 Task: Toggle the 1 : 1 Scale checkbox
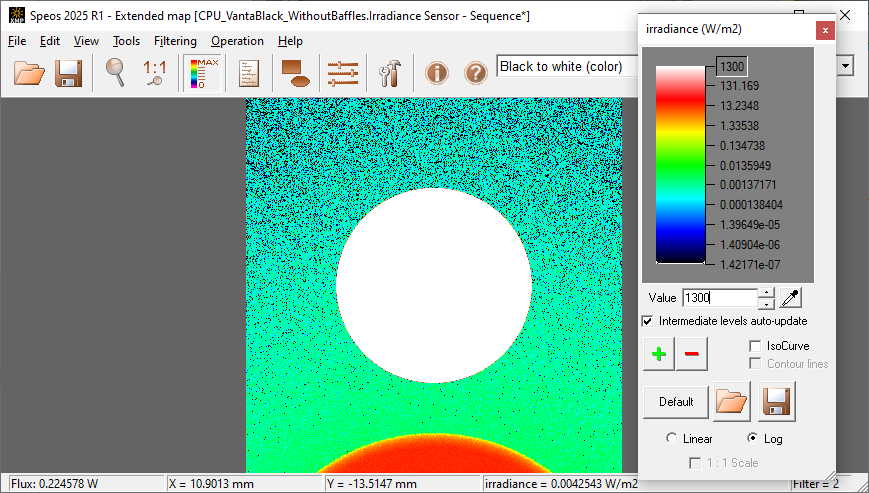[694, 463]
